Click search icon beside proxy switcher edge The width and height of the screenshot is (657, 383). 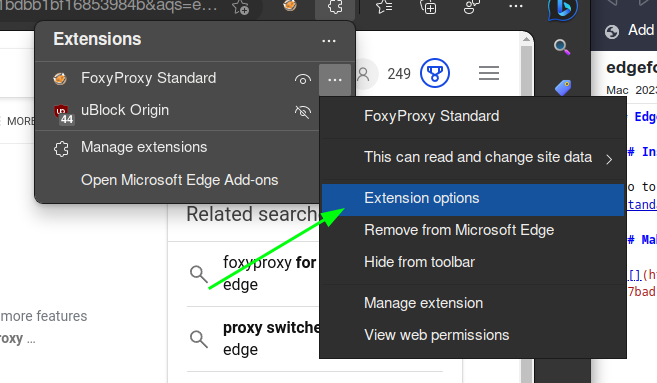coord(199,339)
